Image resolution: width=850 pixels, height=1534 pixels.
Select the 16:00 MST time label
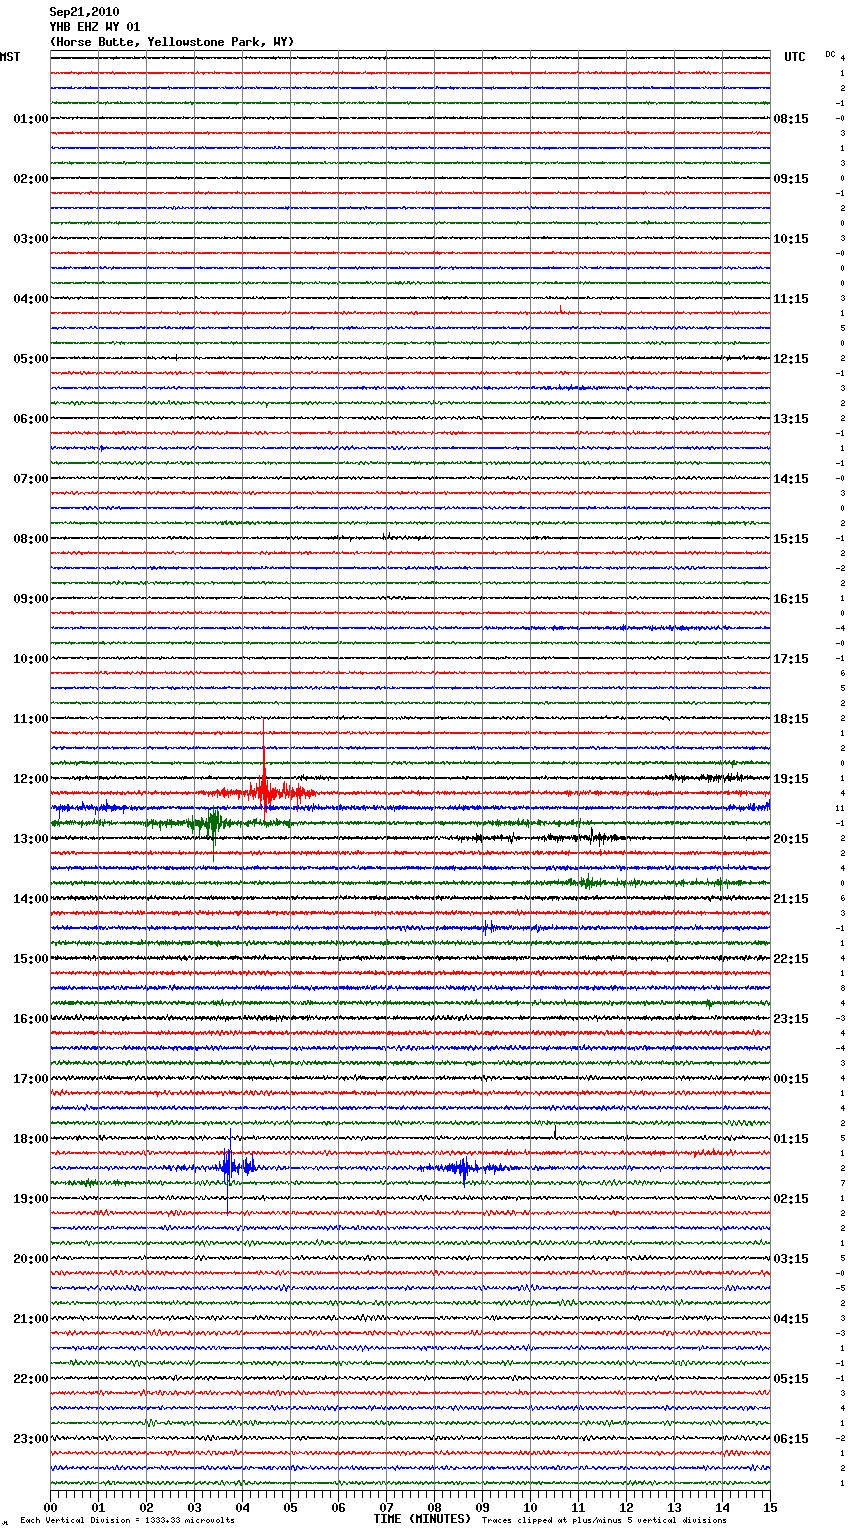(31, 1019)
